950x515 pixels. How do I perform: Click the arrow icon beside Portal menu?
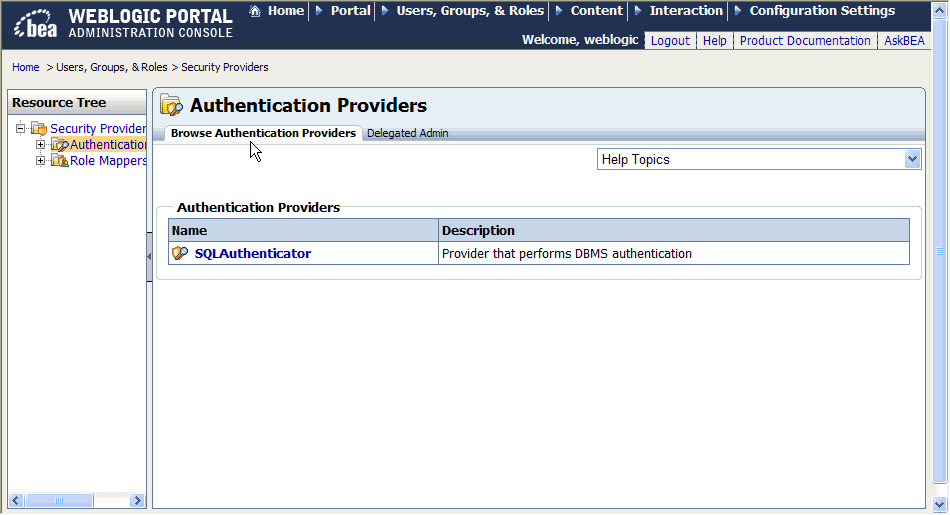click(x=319, y=11)
